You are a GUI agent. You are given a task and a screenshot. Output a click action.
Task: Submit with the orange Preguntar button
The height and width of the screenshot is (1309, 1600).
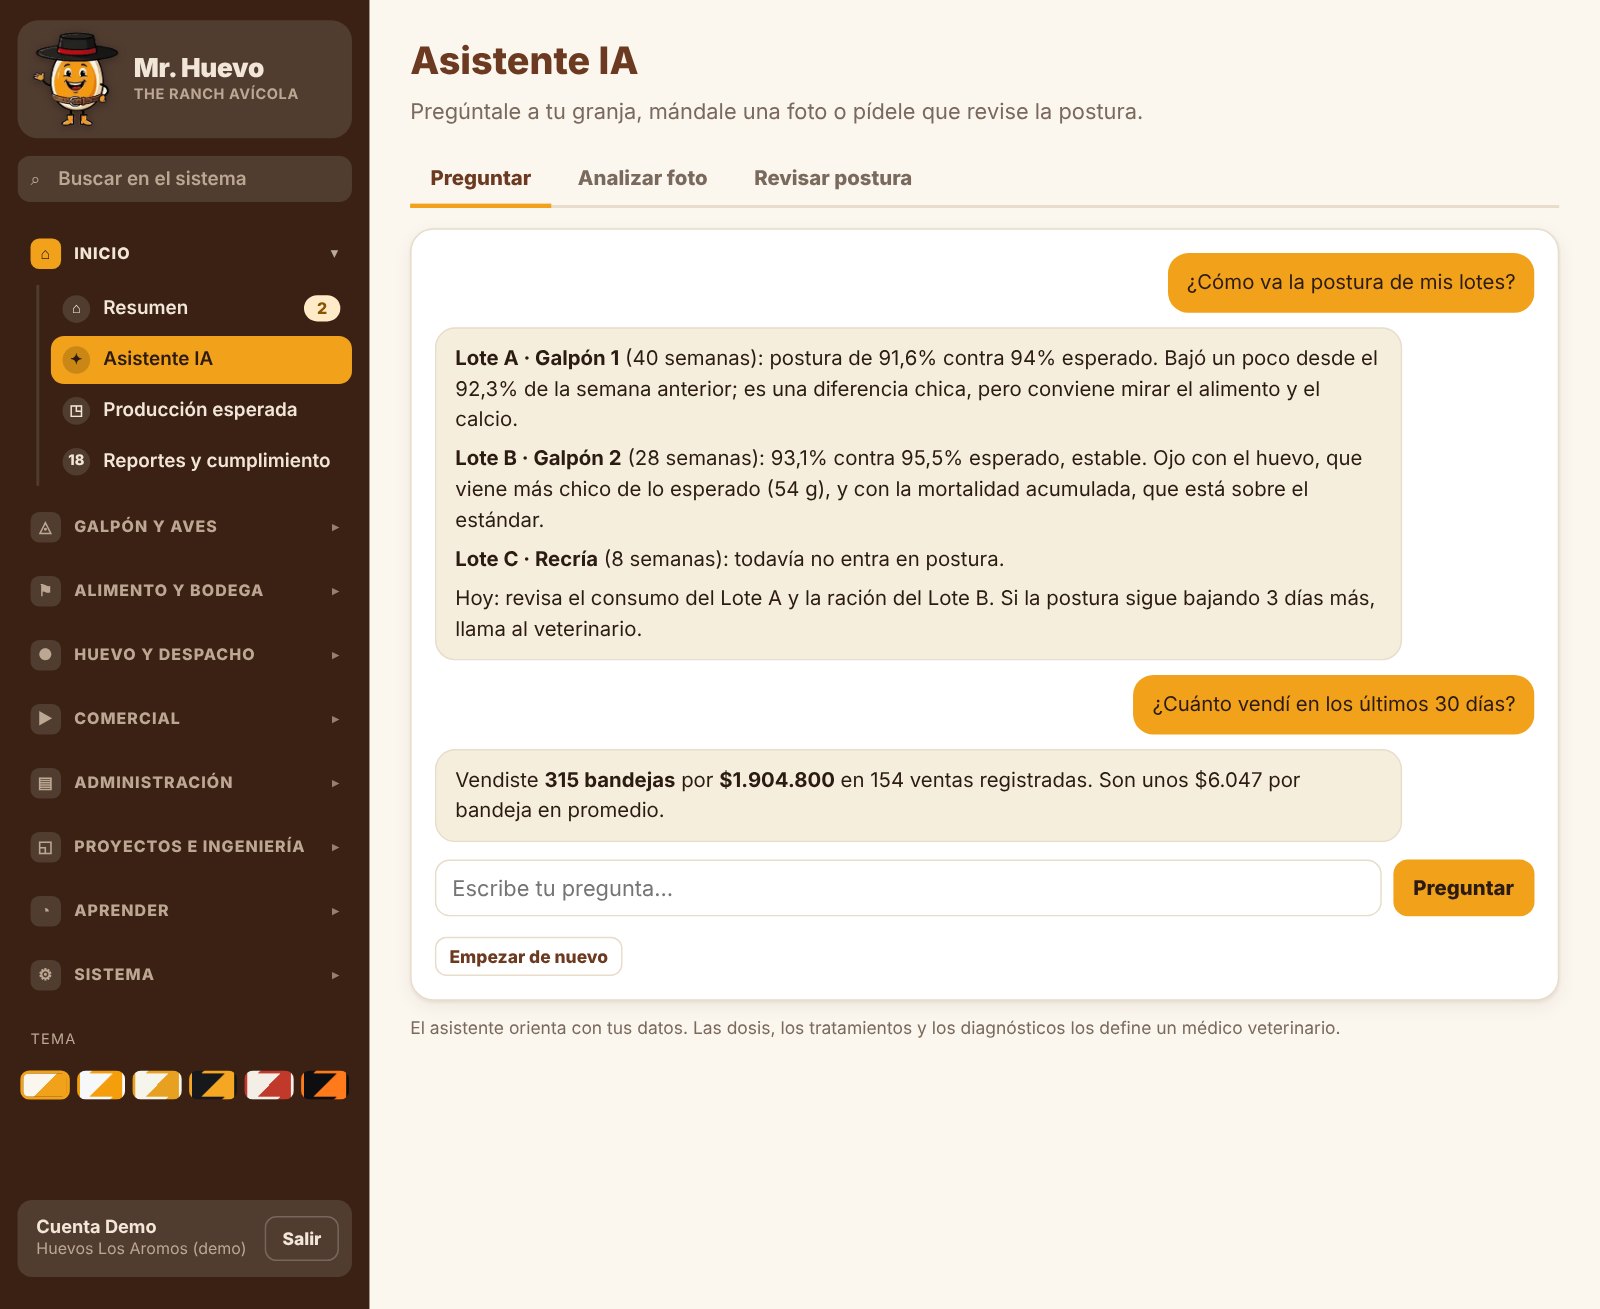pyautogui.click(x=1463, y=888)
